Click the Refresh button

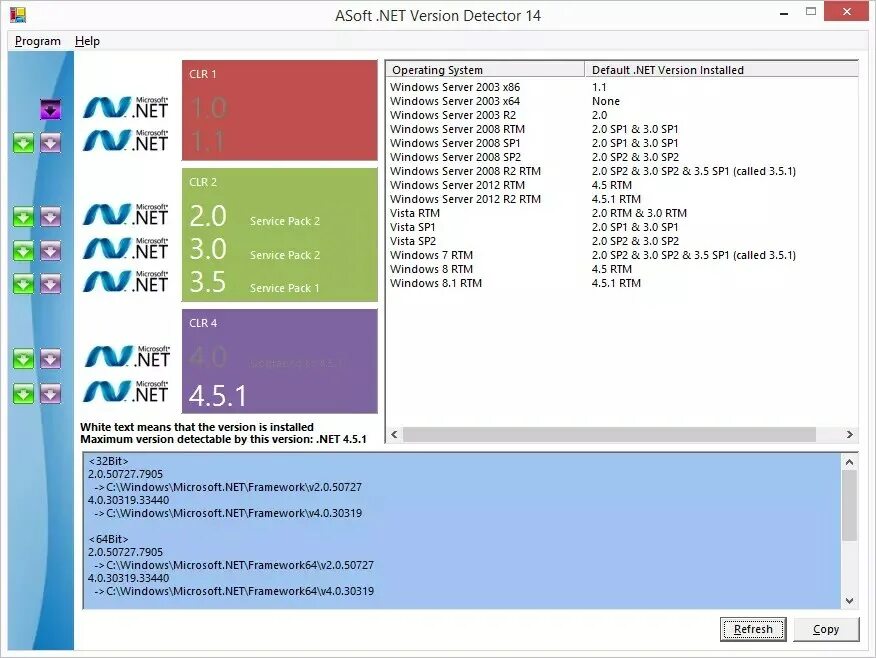[x=753, y=629]
